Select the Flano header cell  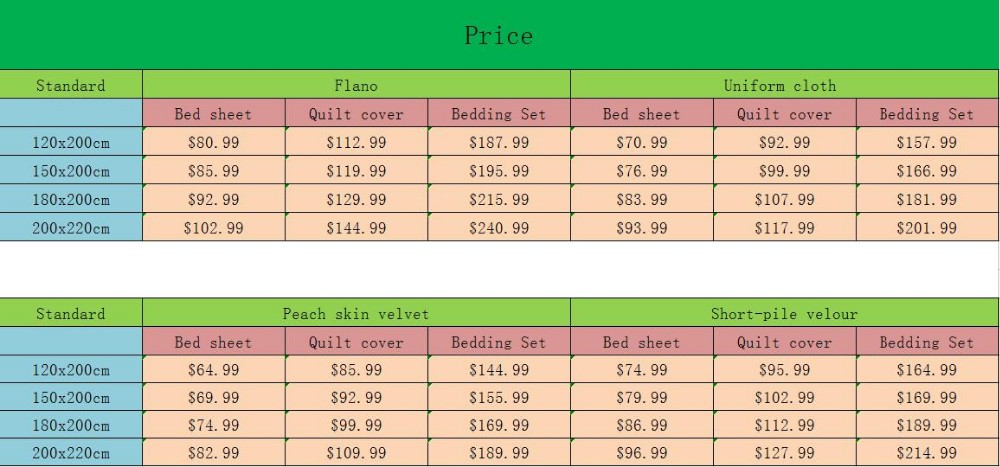click(x=356, y=85)
